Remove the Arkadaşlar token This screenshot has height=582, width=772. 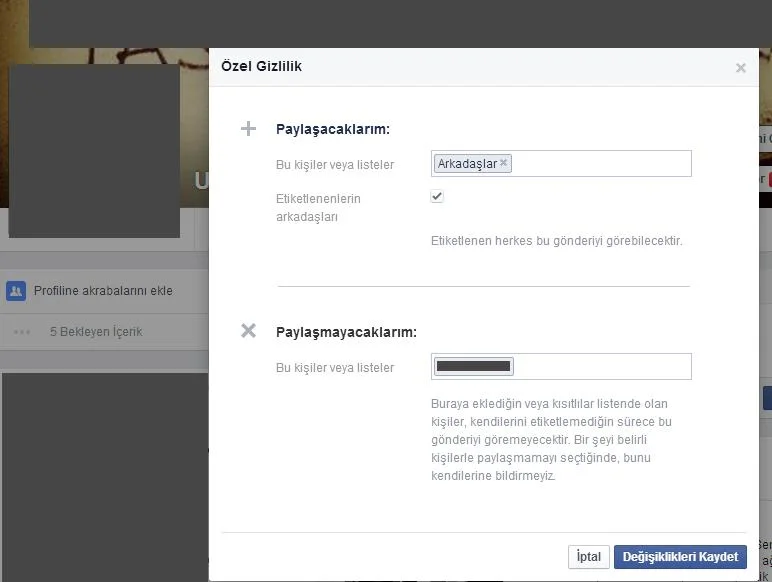504,163
